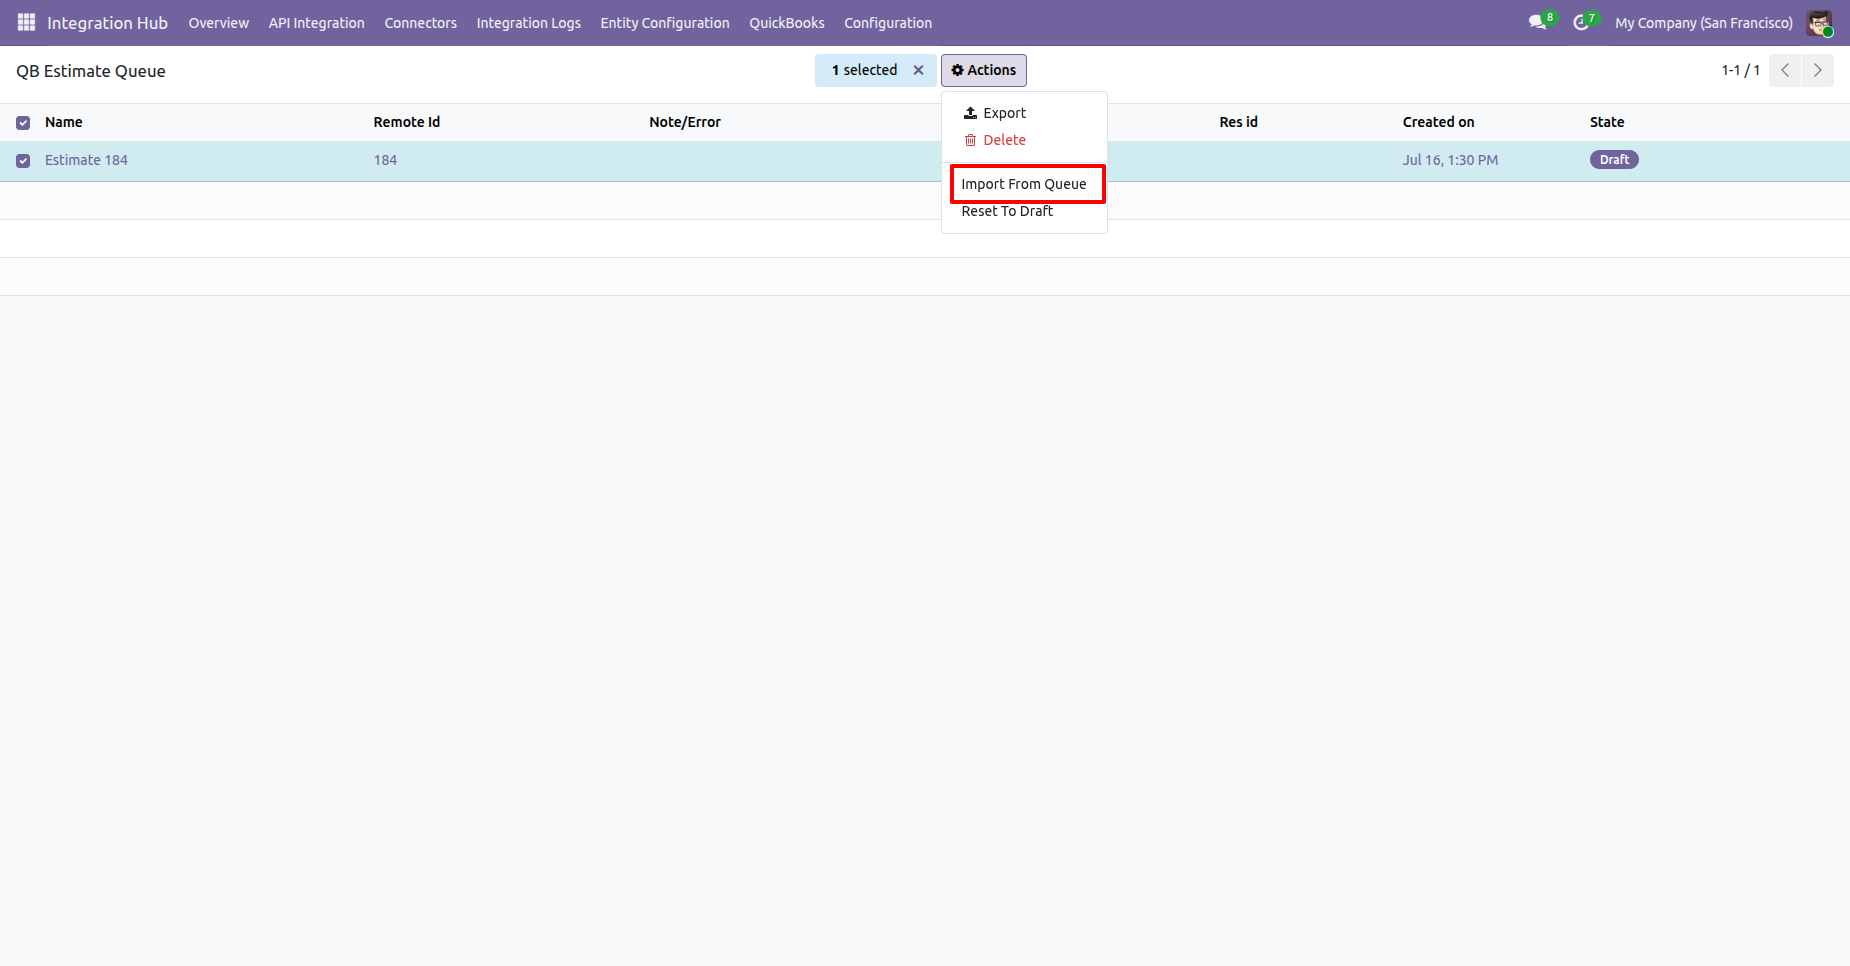Open the Connectors menu

(420, 23)
